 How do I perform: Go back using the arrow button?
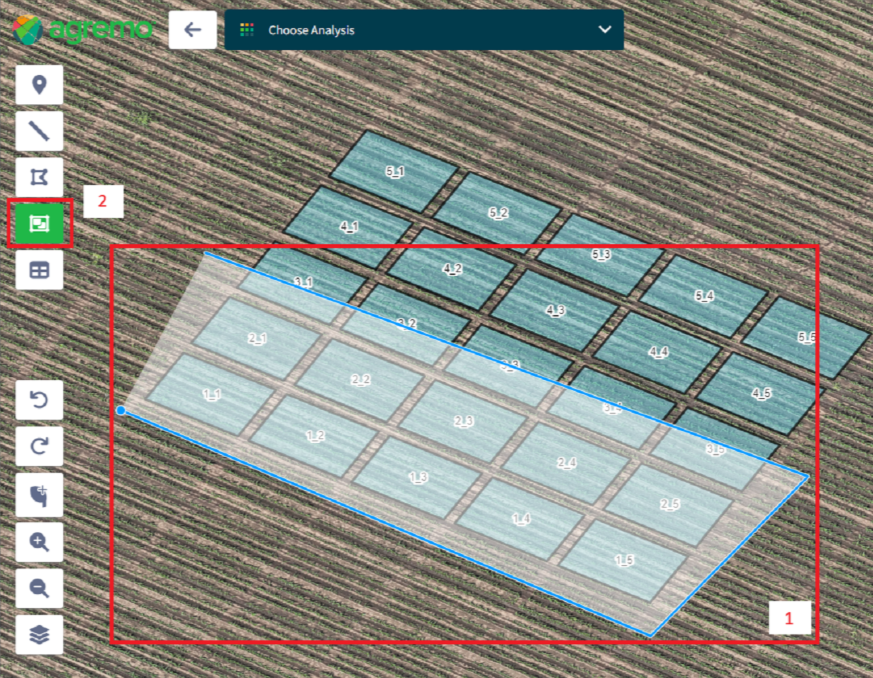[x=193, y=30]
